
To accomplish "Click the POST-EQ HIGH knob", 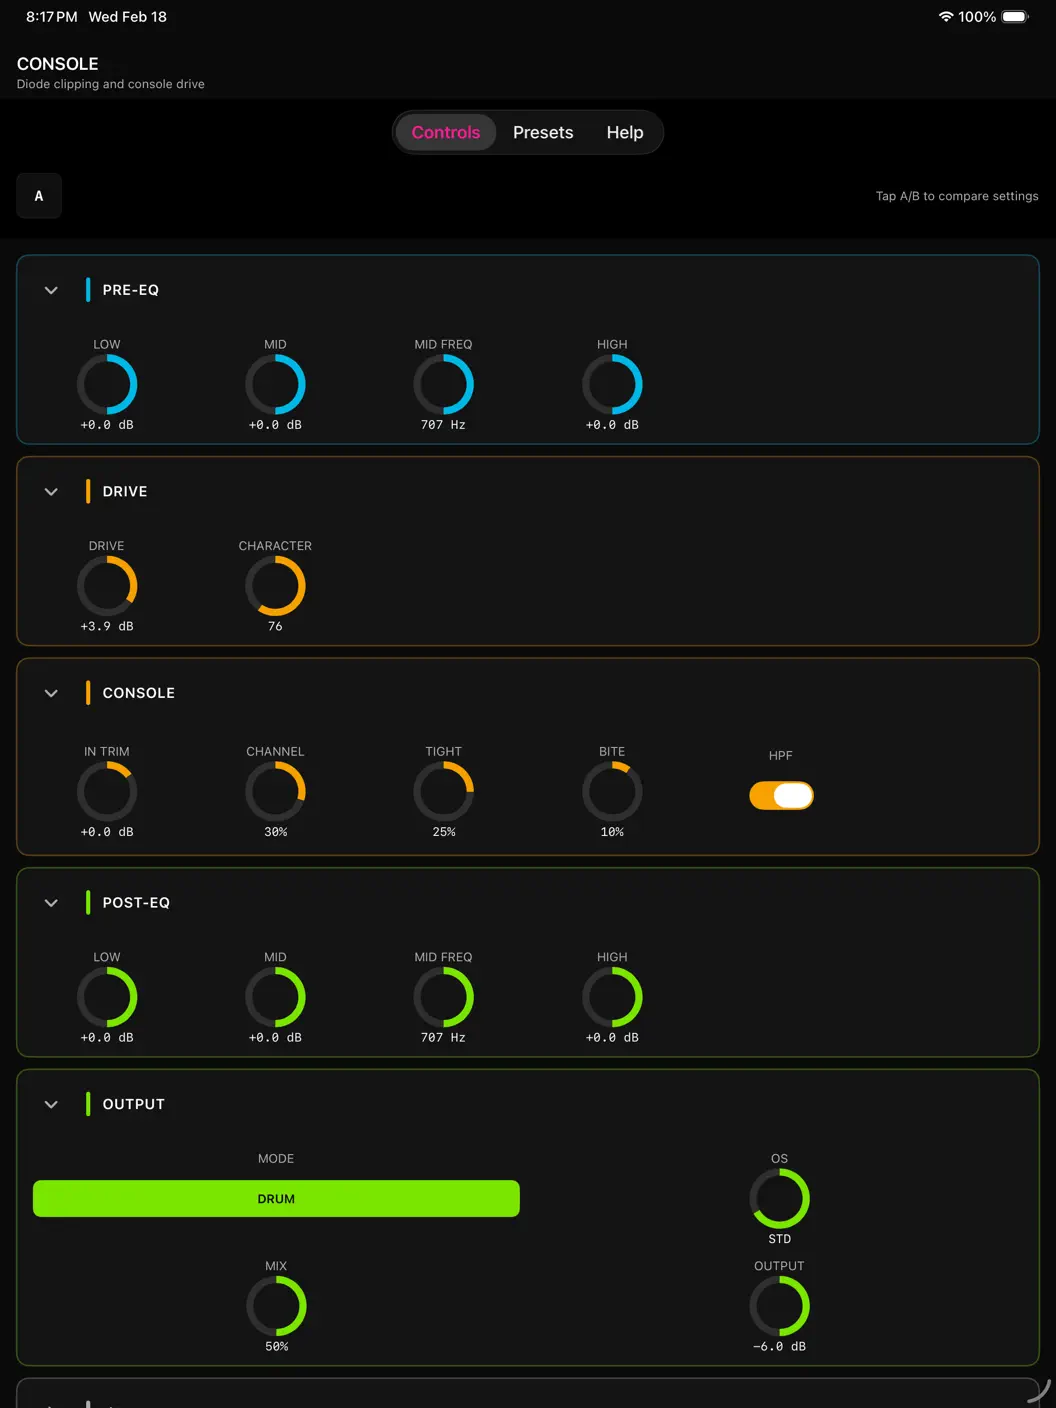I will pyautogui.click(x=612, y=998).
